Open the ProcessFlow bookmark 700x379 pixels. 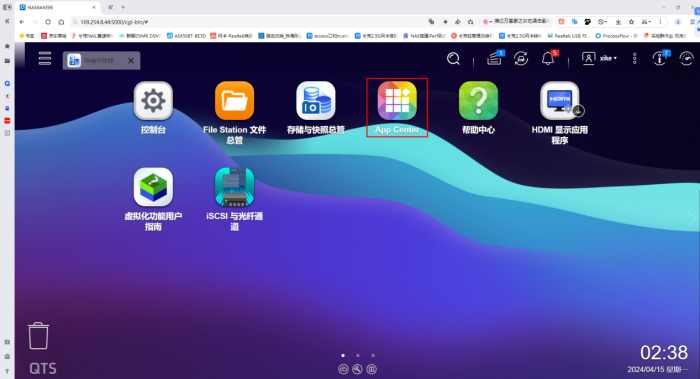coord(616,36)
